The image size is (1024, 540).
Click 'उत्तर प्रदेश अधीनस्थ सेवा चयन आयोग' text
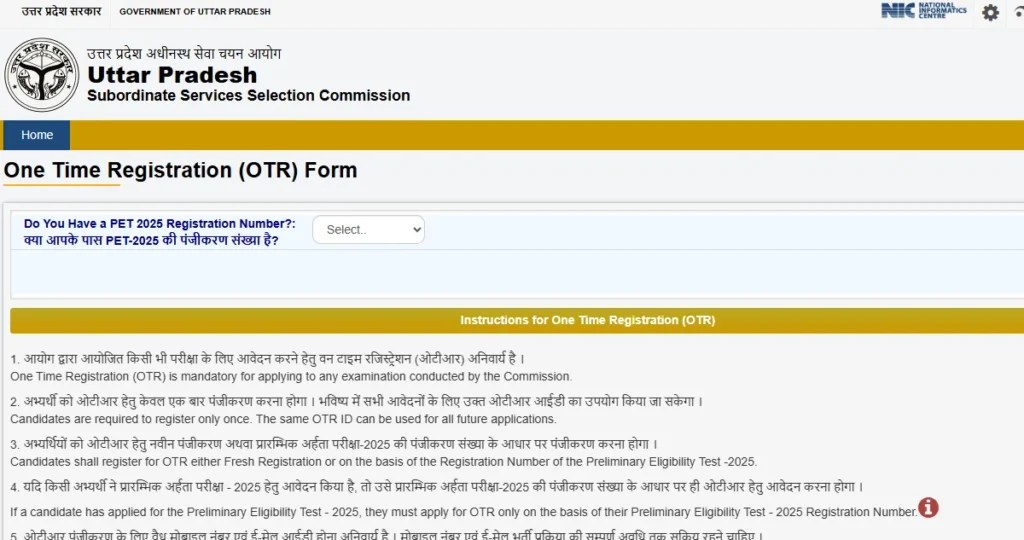click(x=184, y=54)
